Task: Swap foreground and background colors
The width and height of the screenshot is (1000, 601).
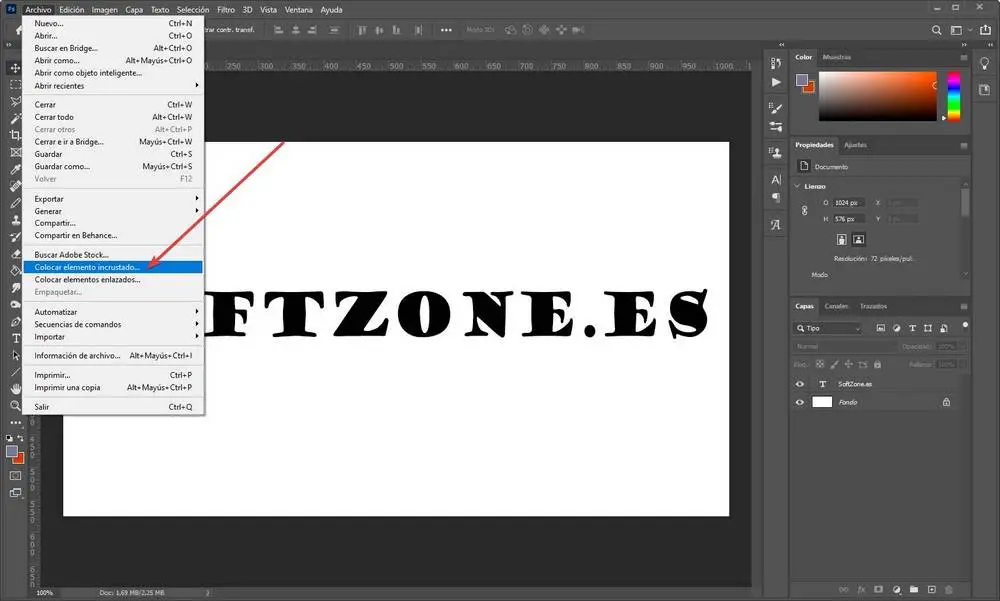Action: (20, 438)
